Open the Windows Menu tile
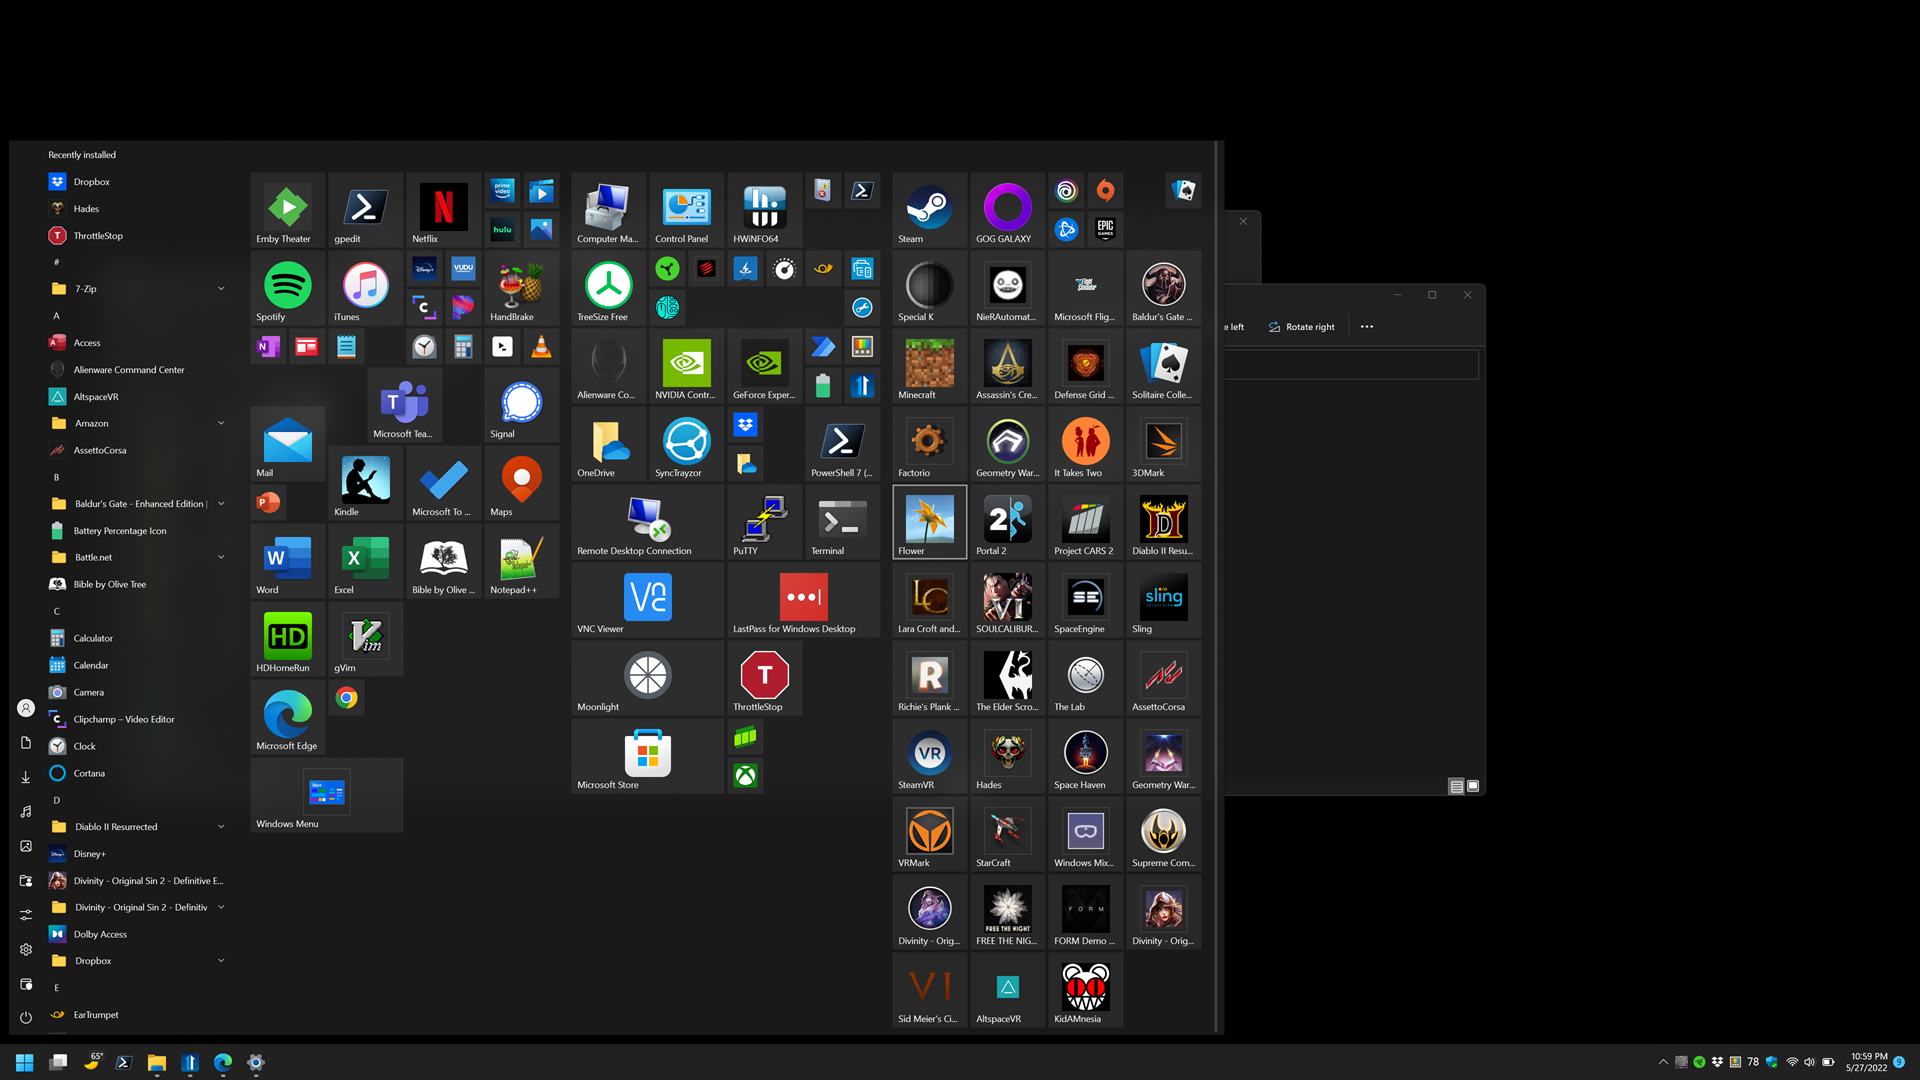The height and width of the screenshot is (1080, 1920). point(327,794)
